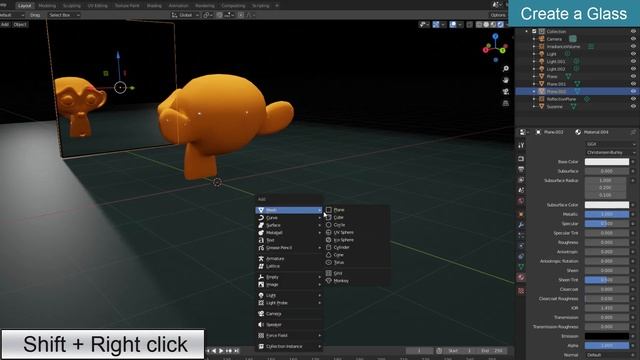The height and width of the screenshot is (360, 640).
Task: Adjust the Metallic slider
Action: point(607,214)
